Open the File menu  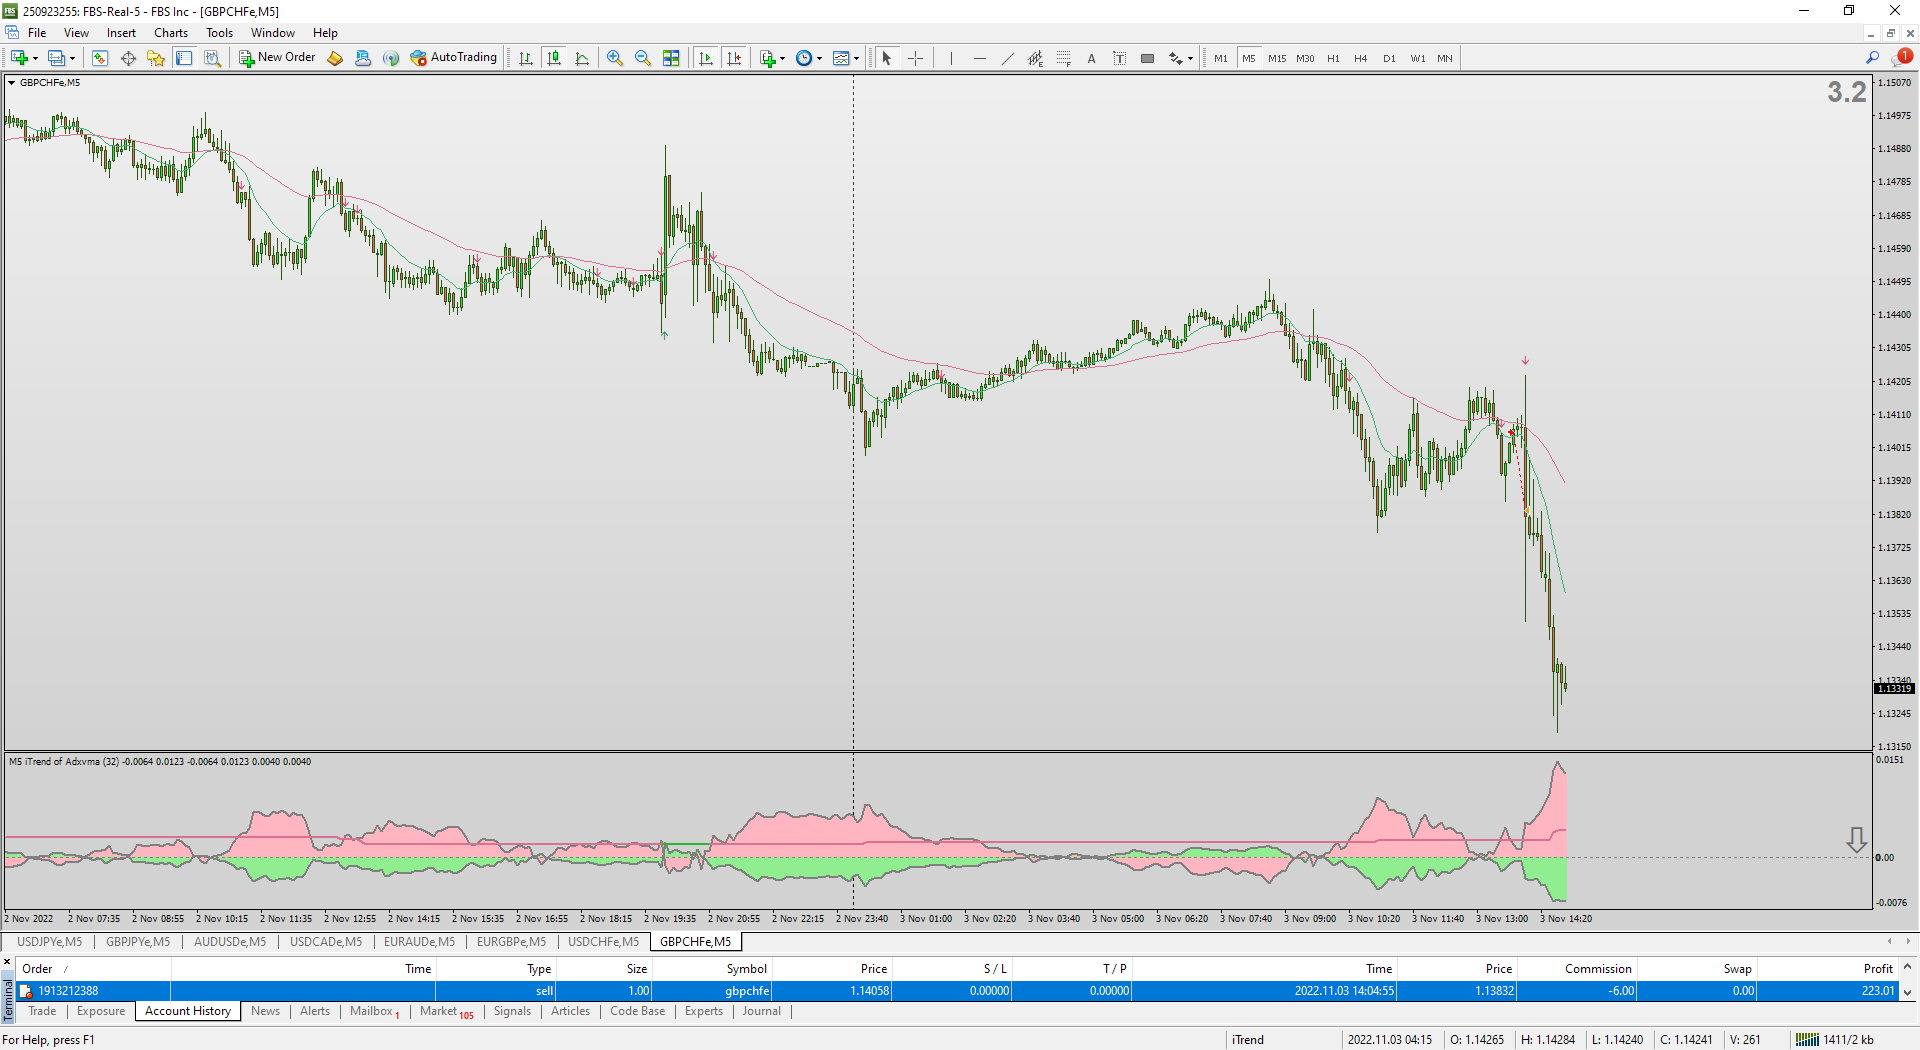tap(37, 33)
